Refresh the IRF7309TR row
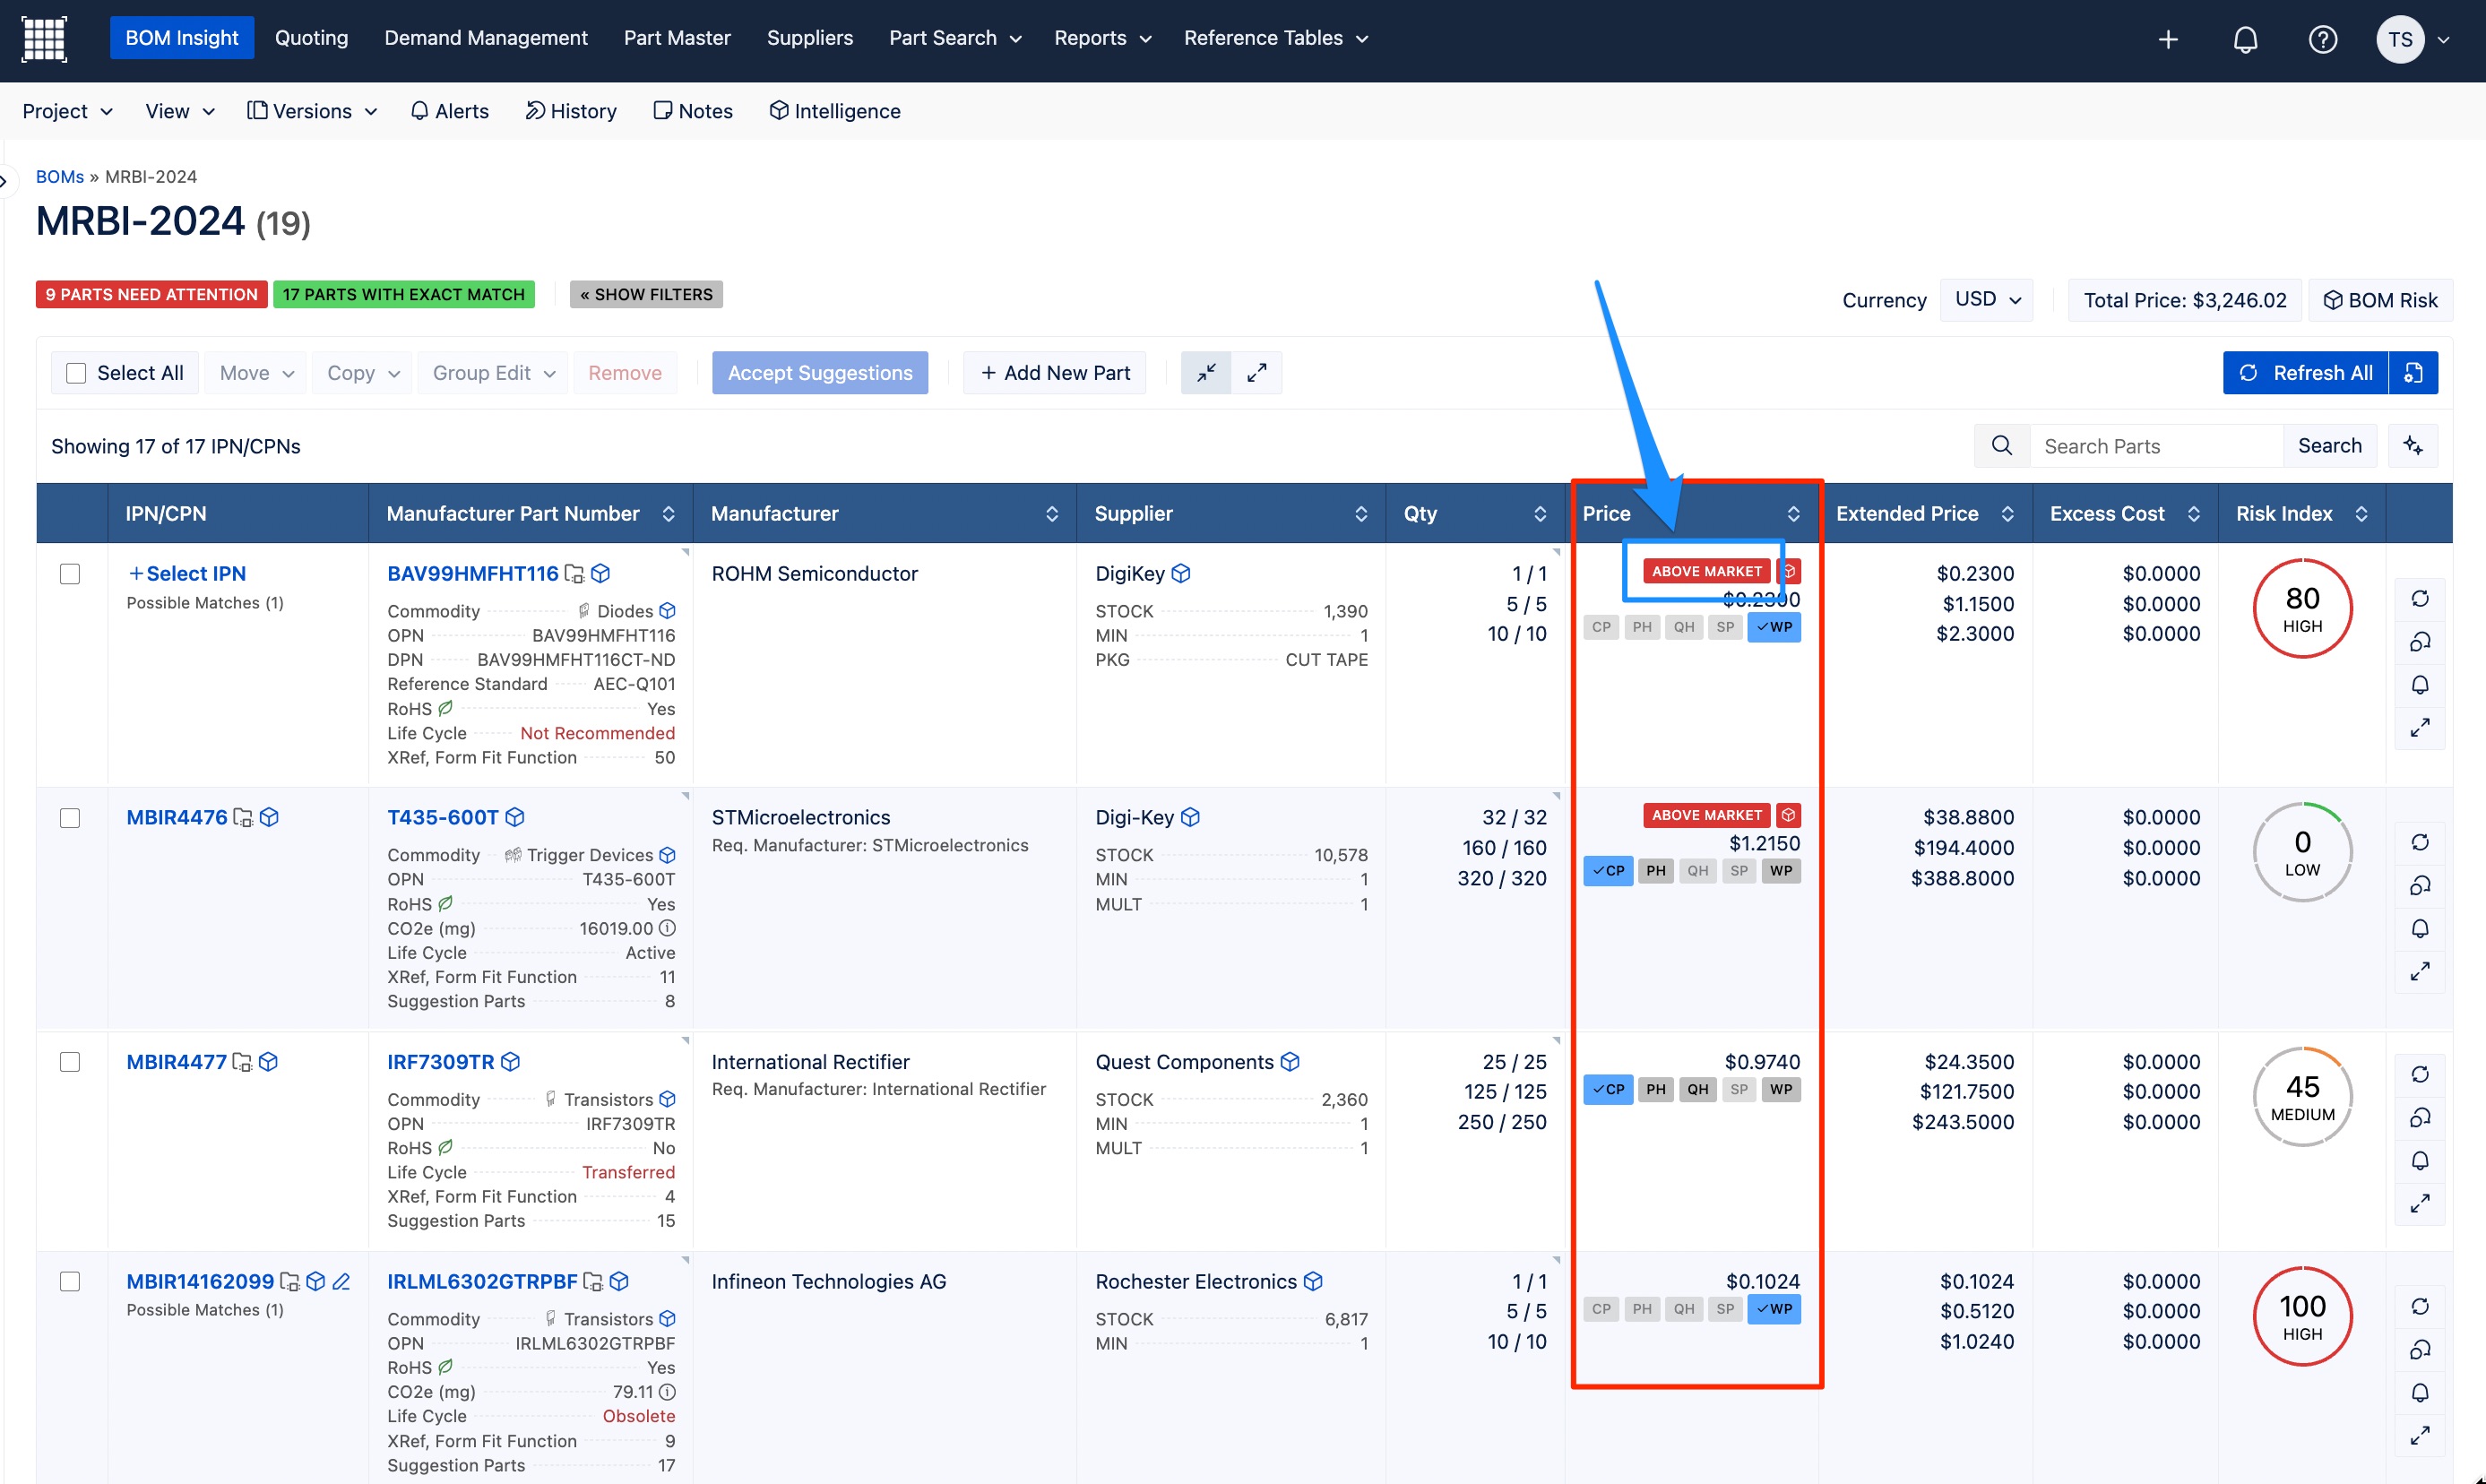The width and height of the screenshot is (2486, 1484). [x=2420, y=1075]
